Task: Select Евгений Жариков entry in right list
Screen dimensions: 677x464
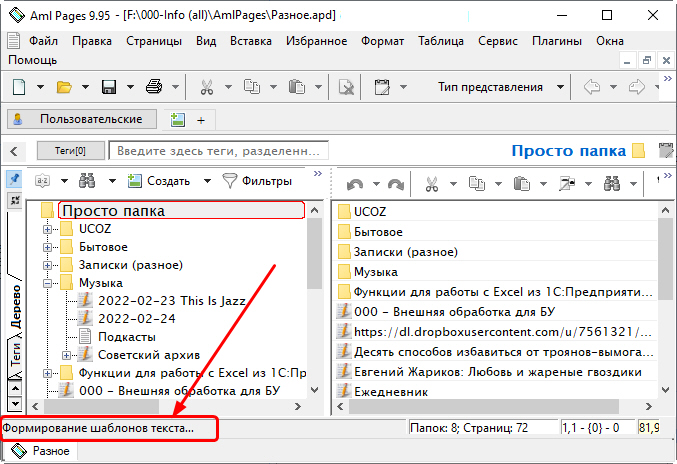Action: [497, 372]
